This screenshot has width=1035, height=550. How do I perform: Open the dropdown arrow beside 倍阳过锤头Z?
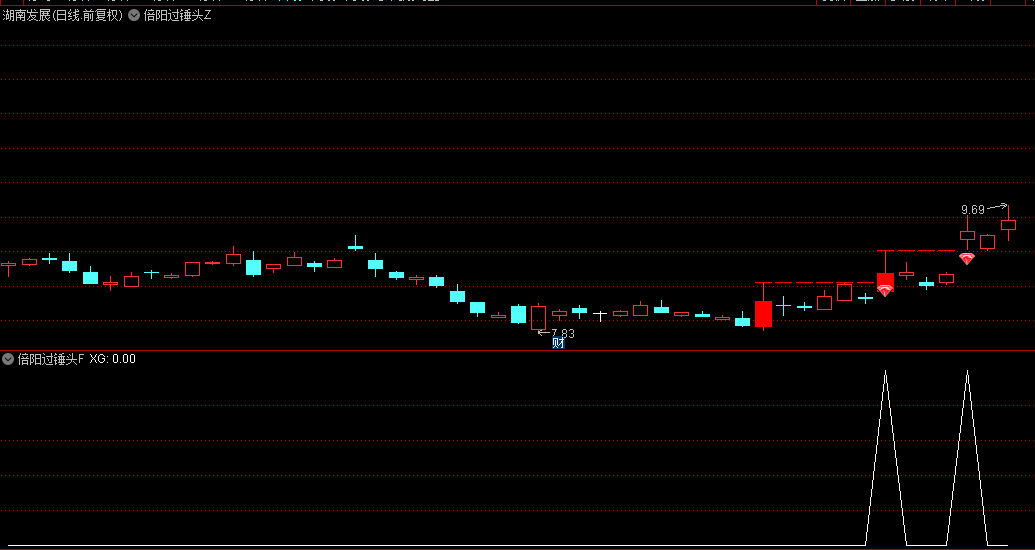pyautogui.click(x=134, y=15)
